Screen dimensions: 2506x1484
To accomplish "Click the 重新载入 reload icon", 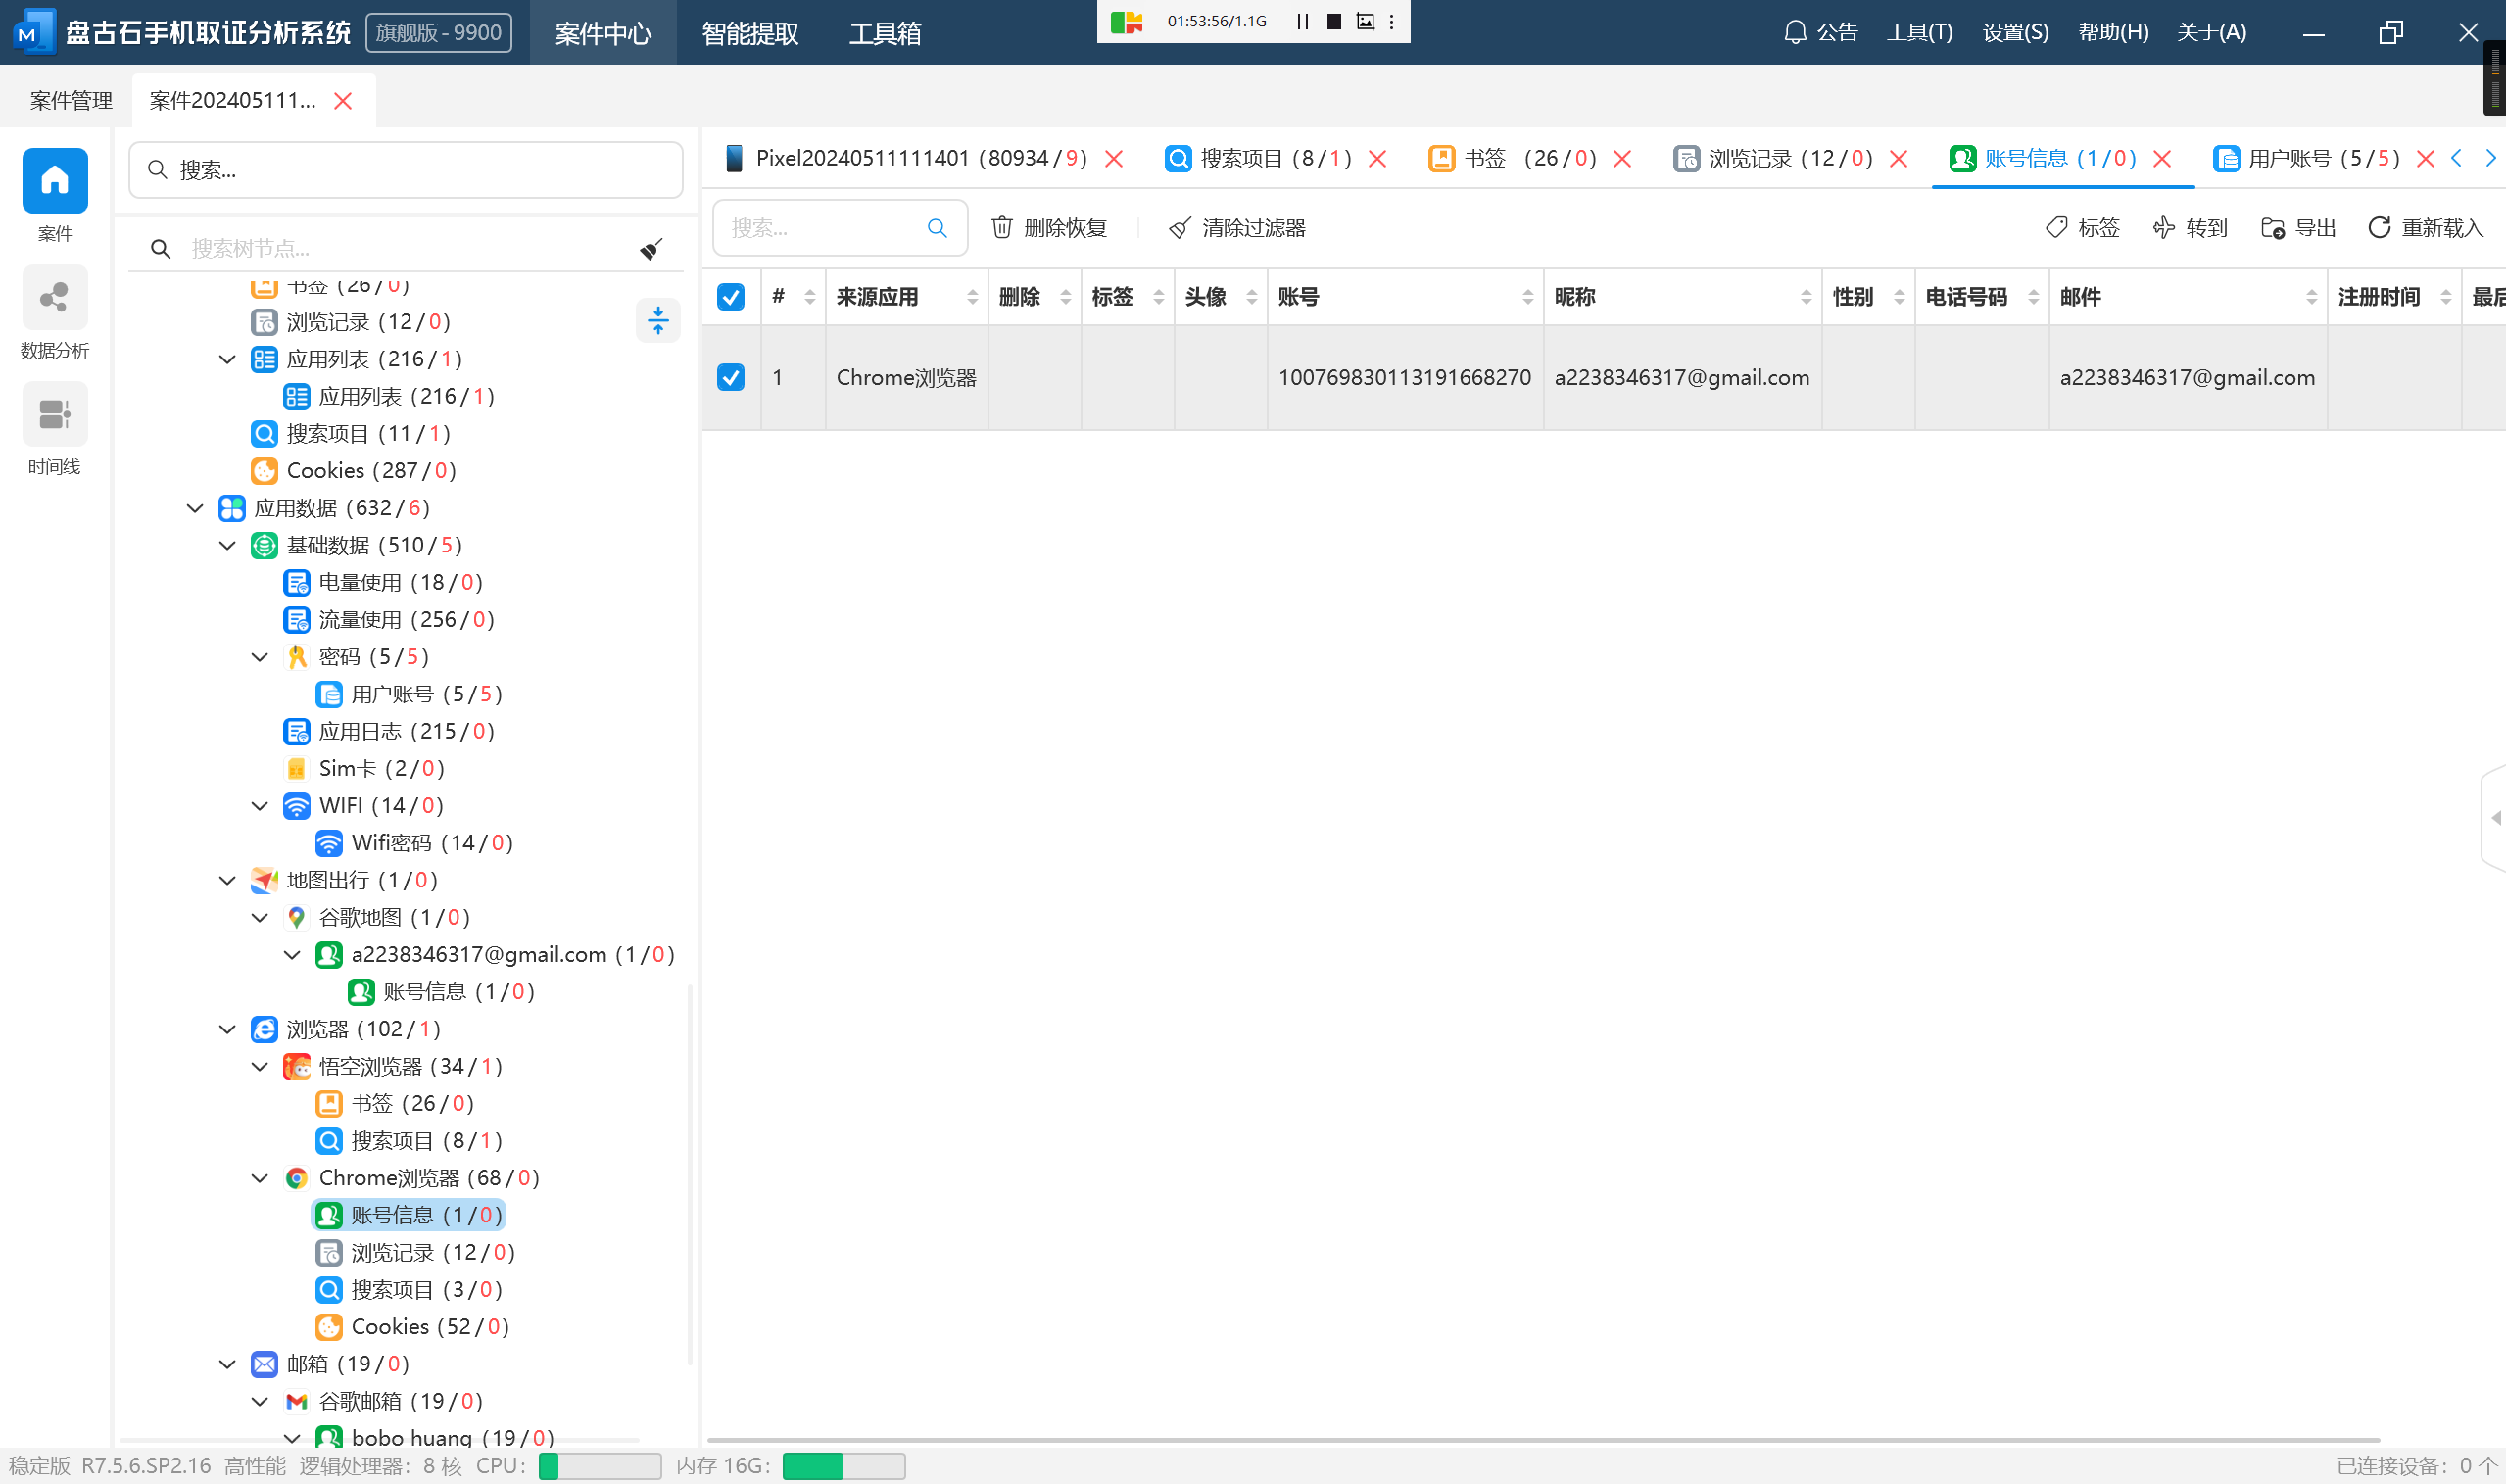I will coord(2379,228).
